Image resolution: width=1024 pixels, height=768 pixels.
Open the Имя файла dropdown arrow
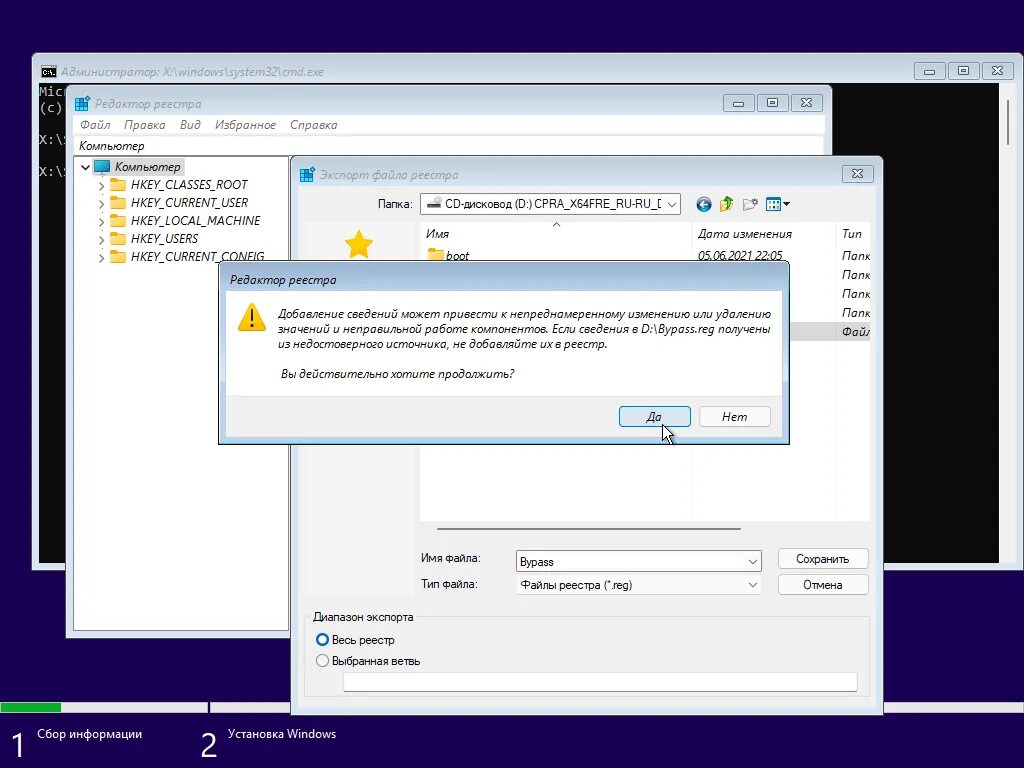coord(752,562)
